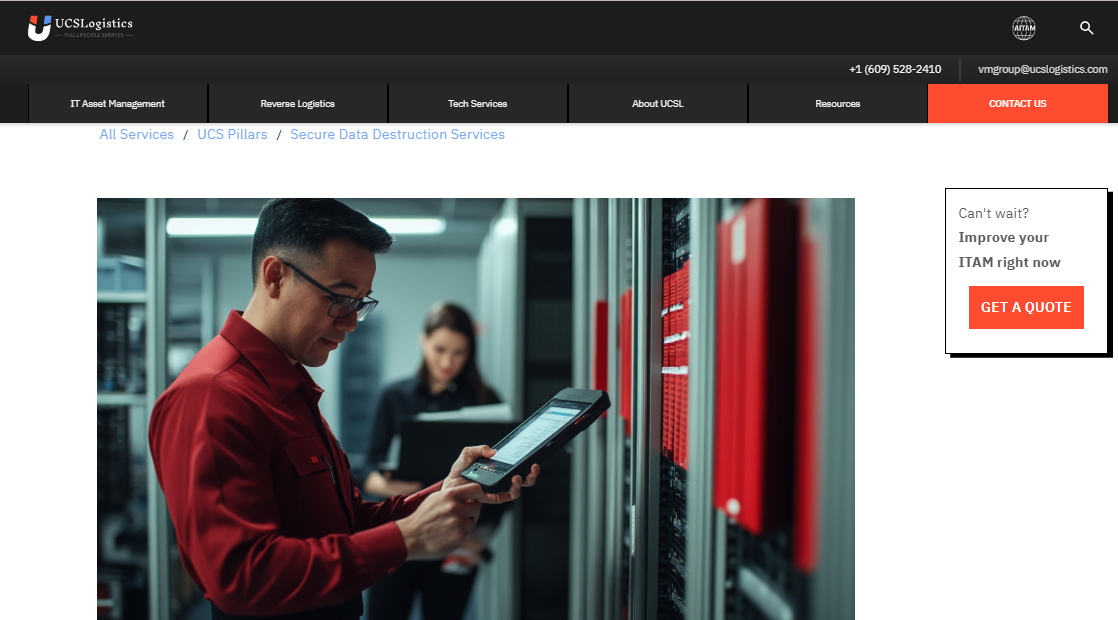The width and height of the screenshot is (1118, 620).
Task: Click the vmgroup@ucslogistics.com email link
Action: tap(1042, 70)
